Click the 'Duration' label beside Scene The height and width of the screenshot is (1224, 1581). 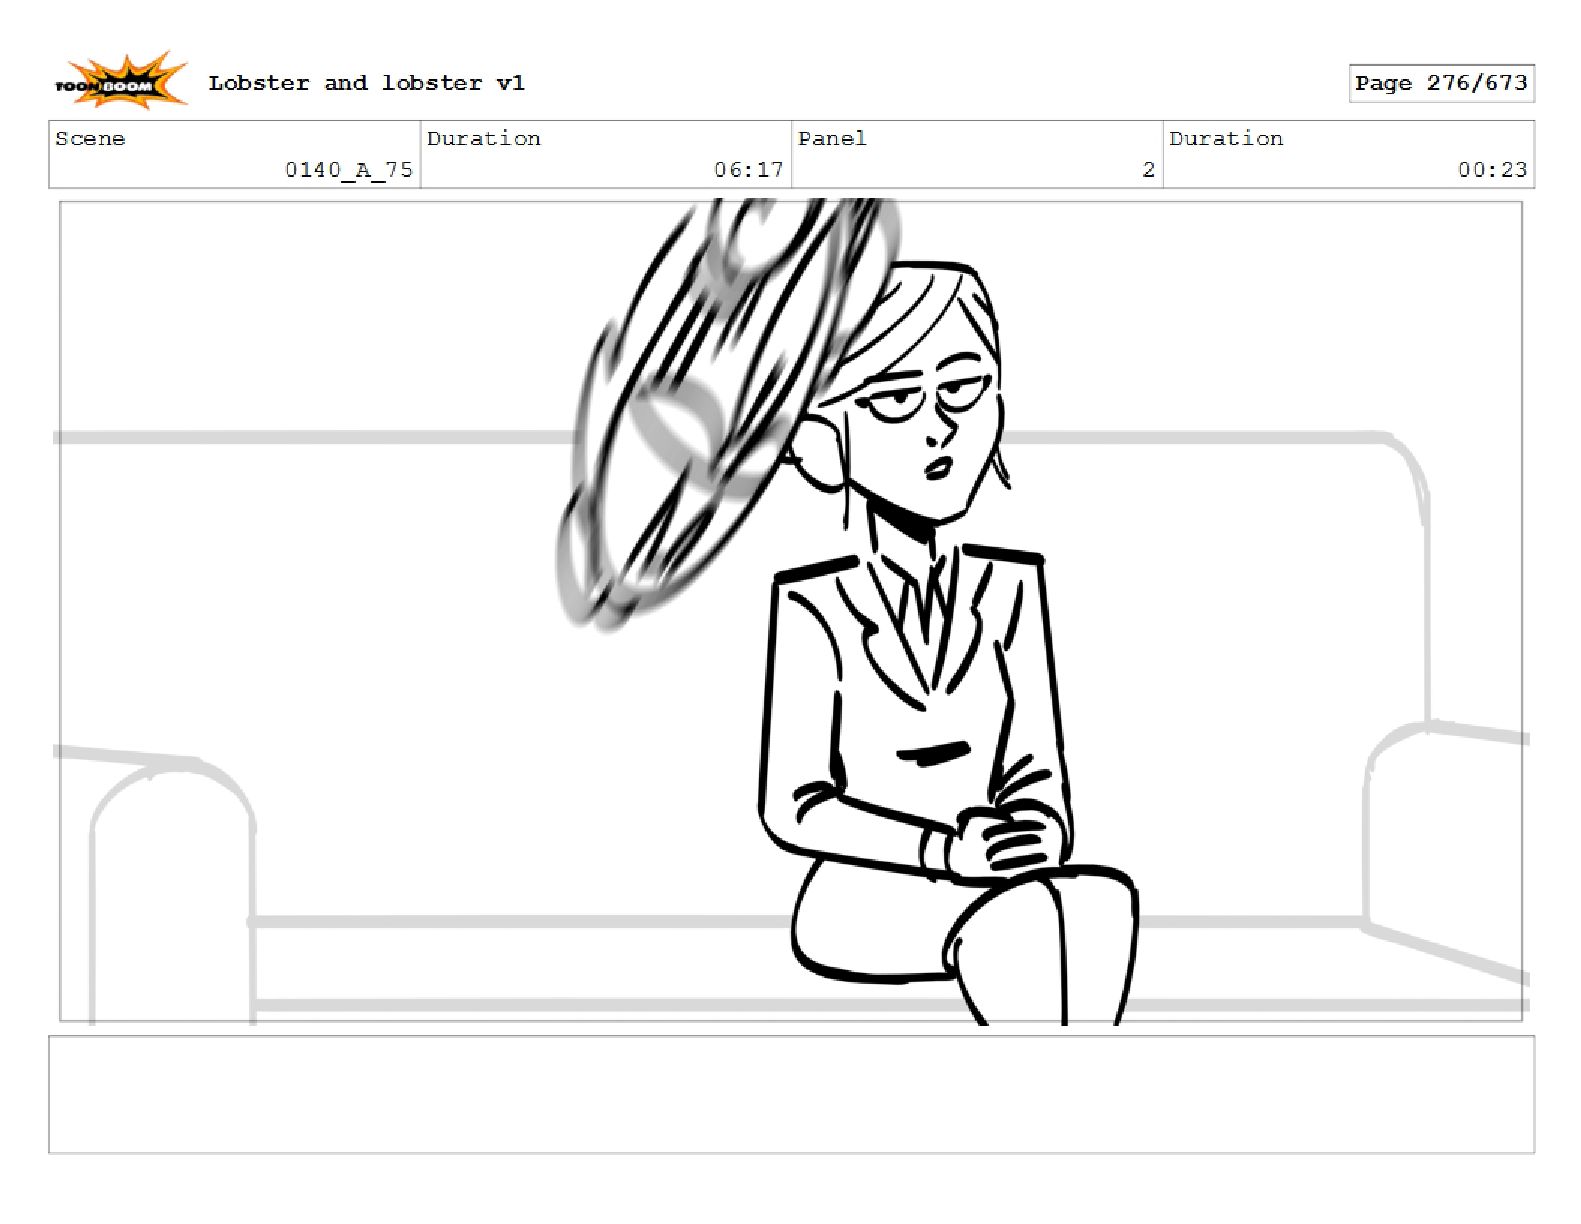484,139
